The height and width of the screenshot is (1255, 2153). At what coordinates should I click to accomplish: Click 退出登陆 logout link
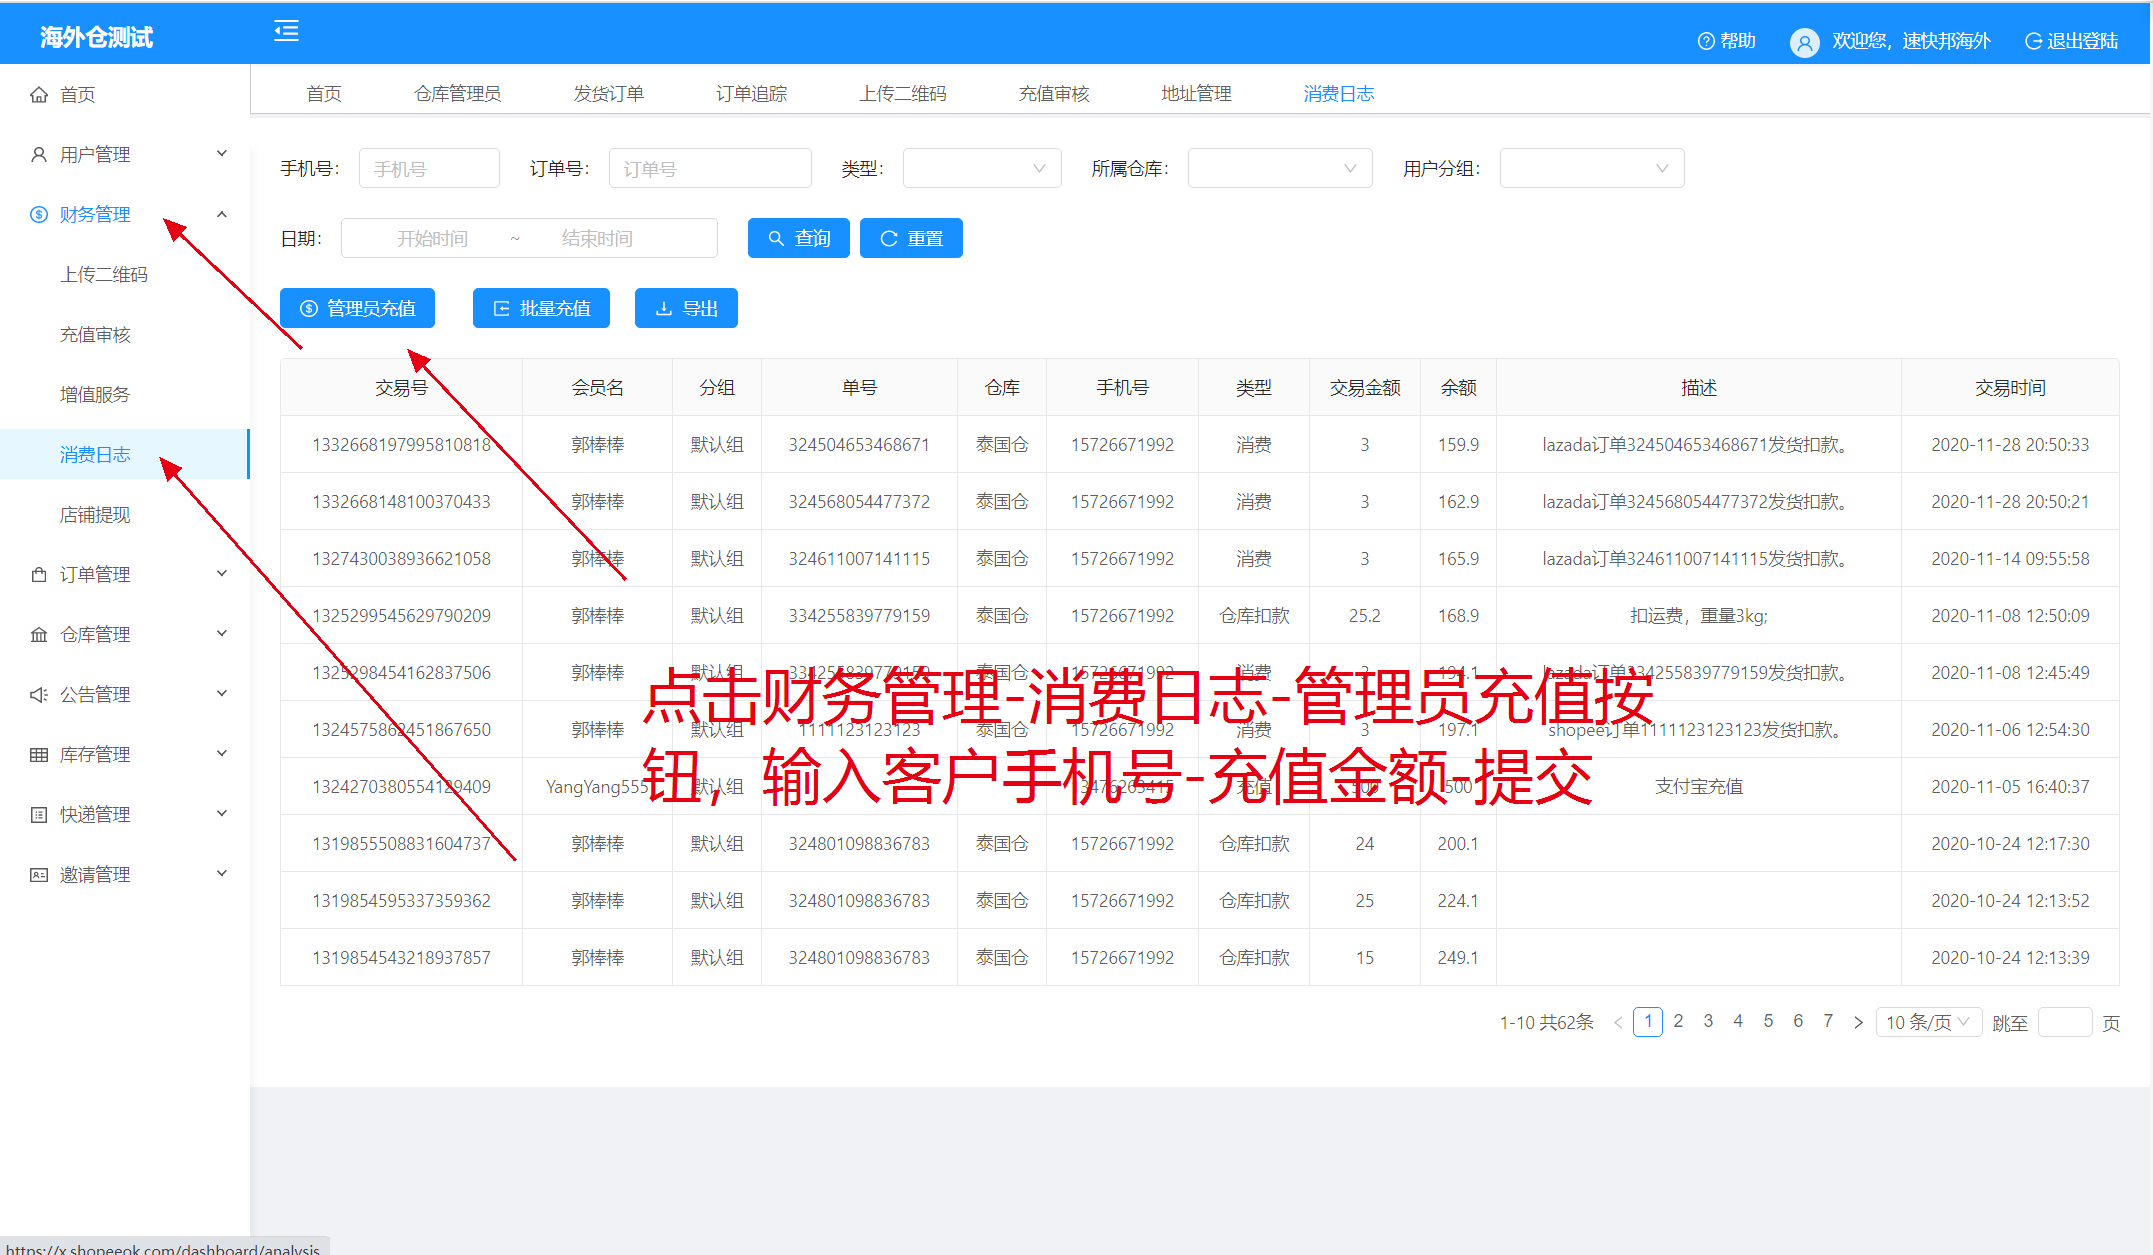coord(2072,41)
